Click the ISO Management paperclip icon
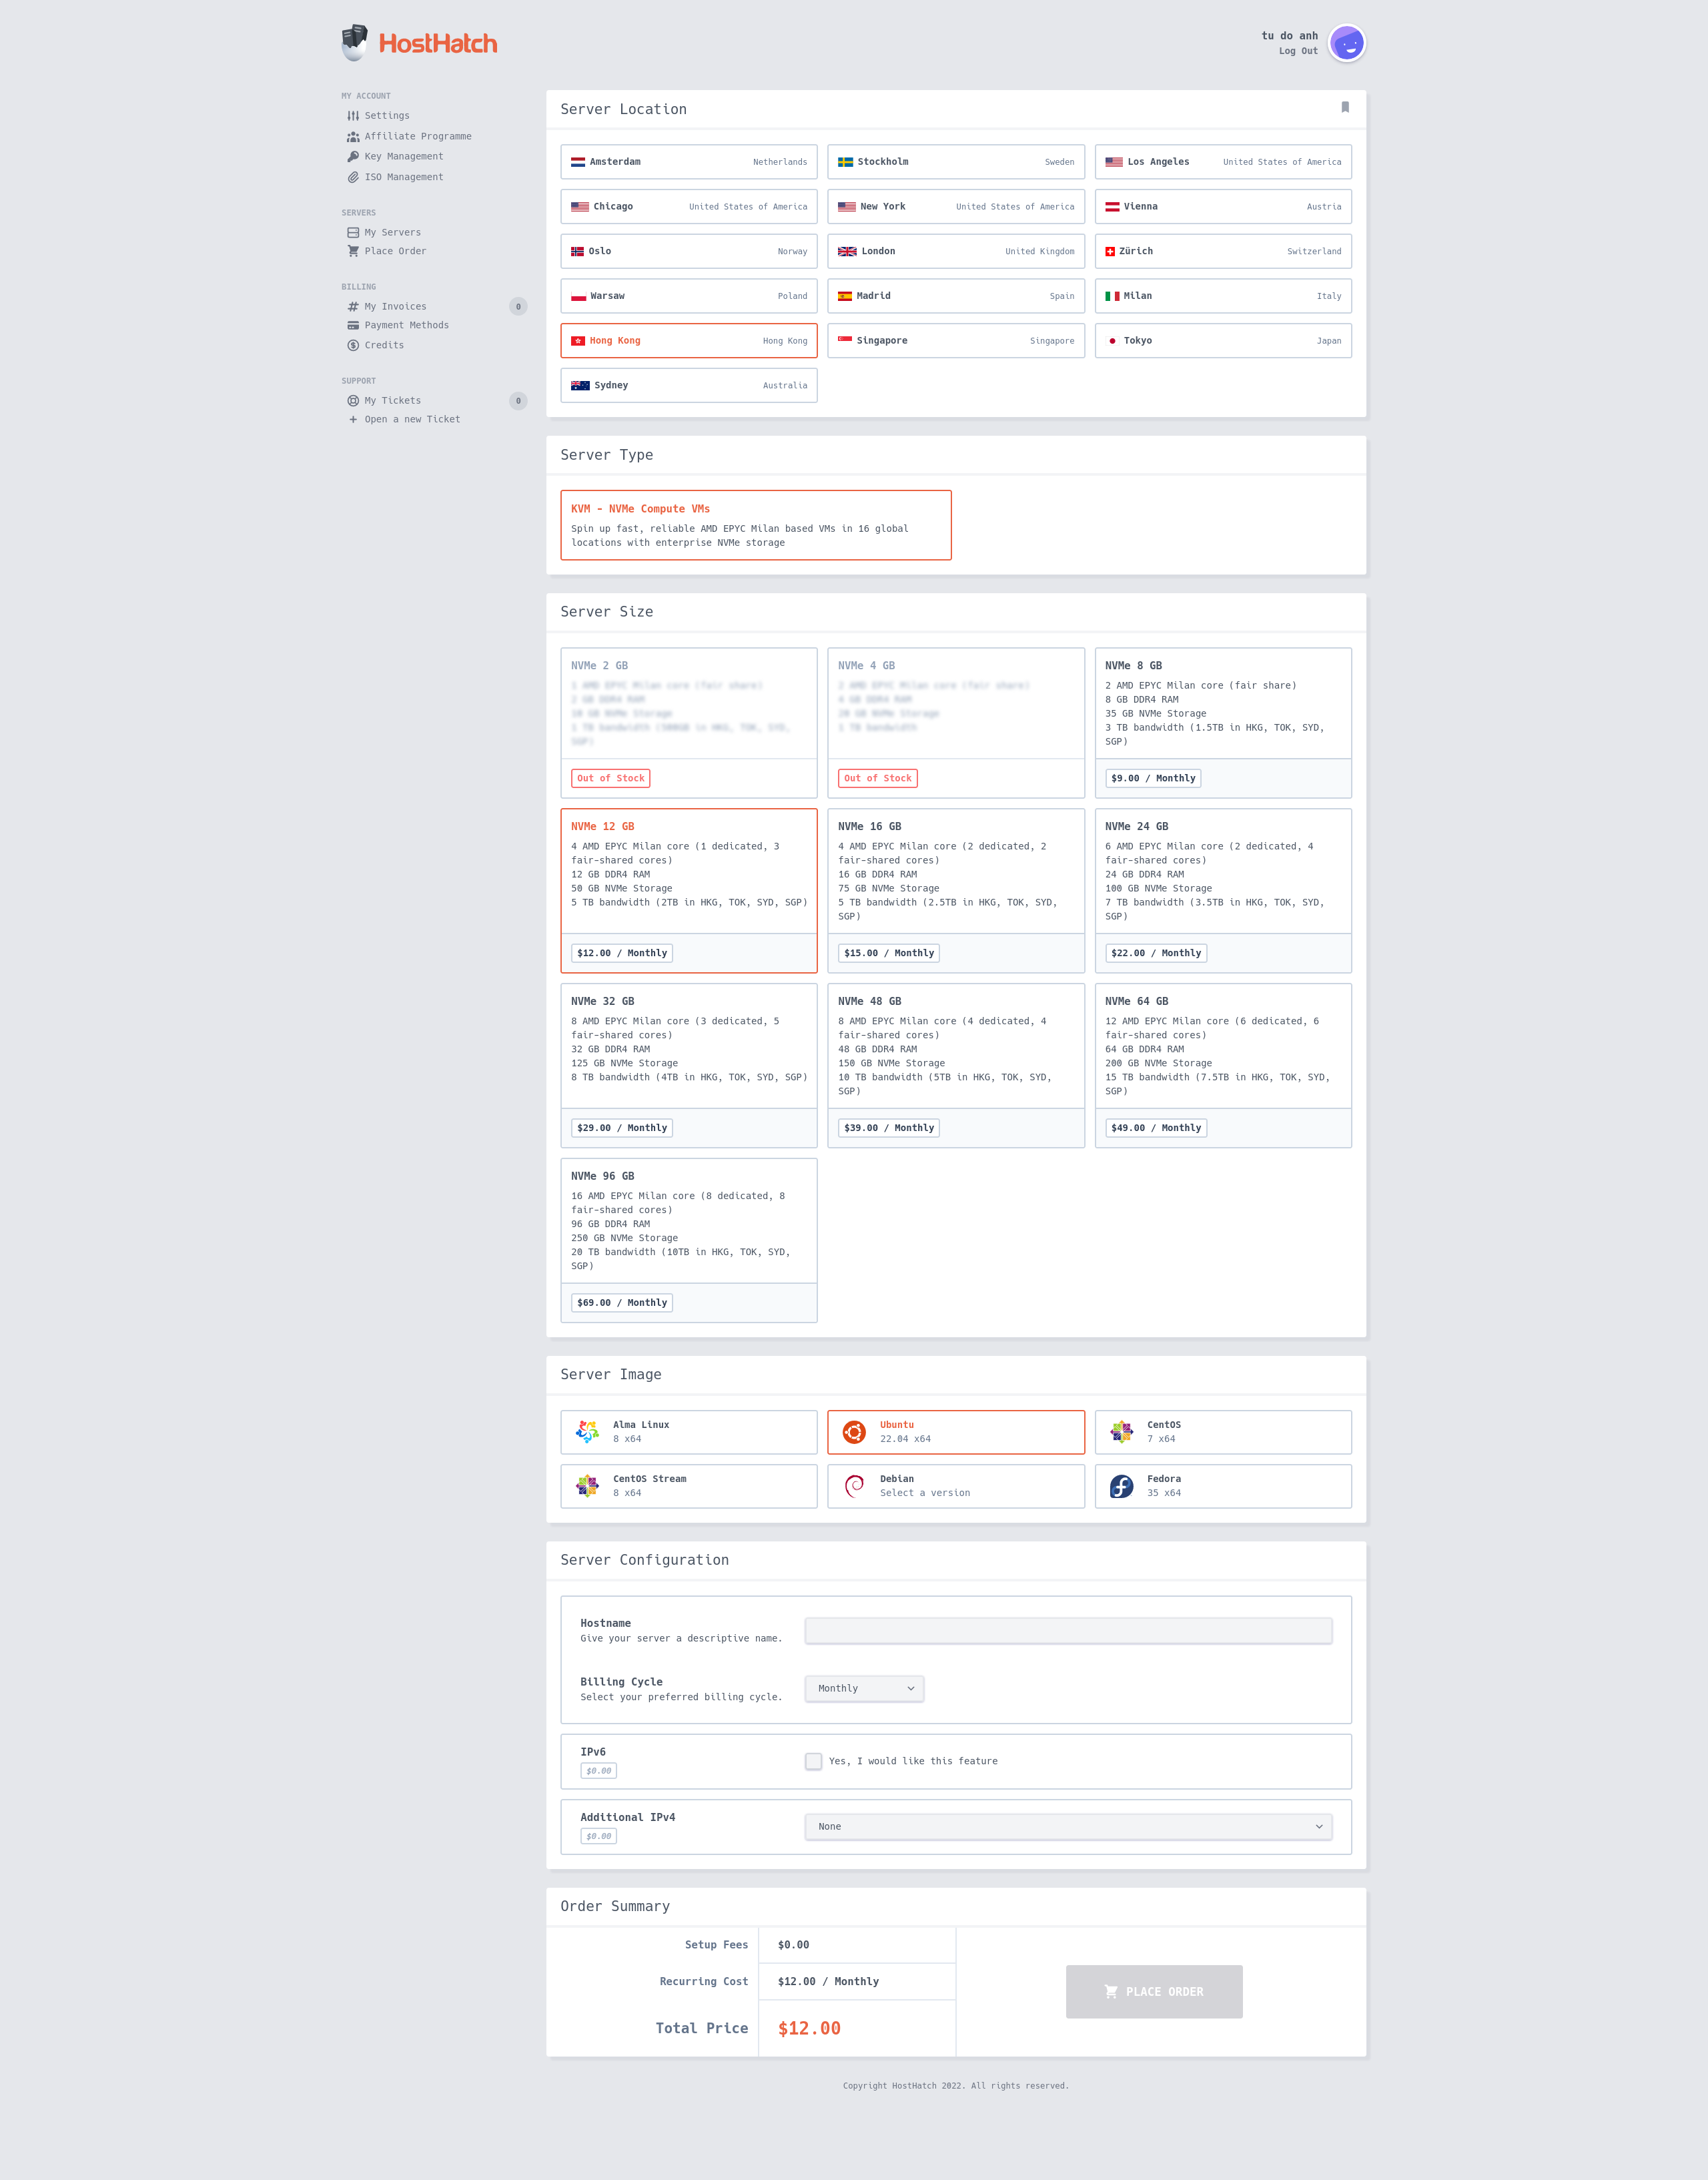Viewport: 1708px width, 2180px height. [x=353, y=177]
